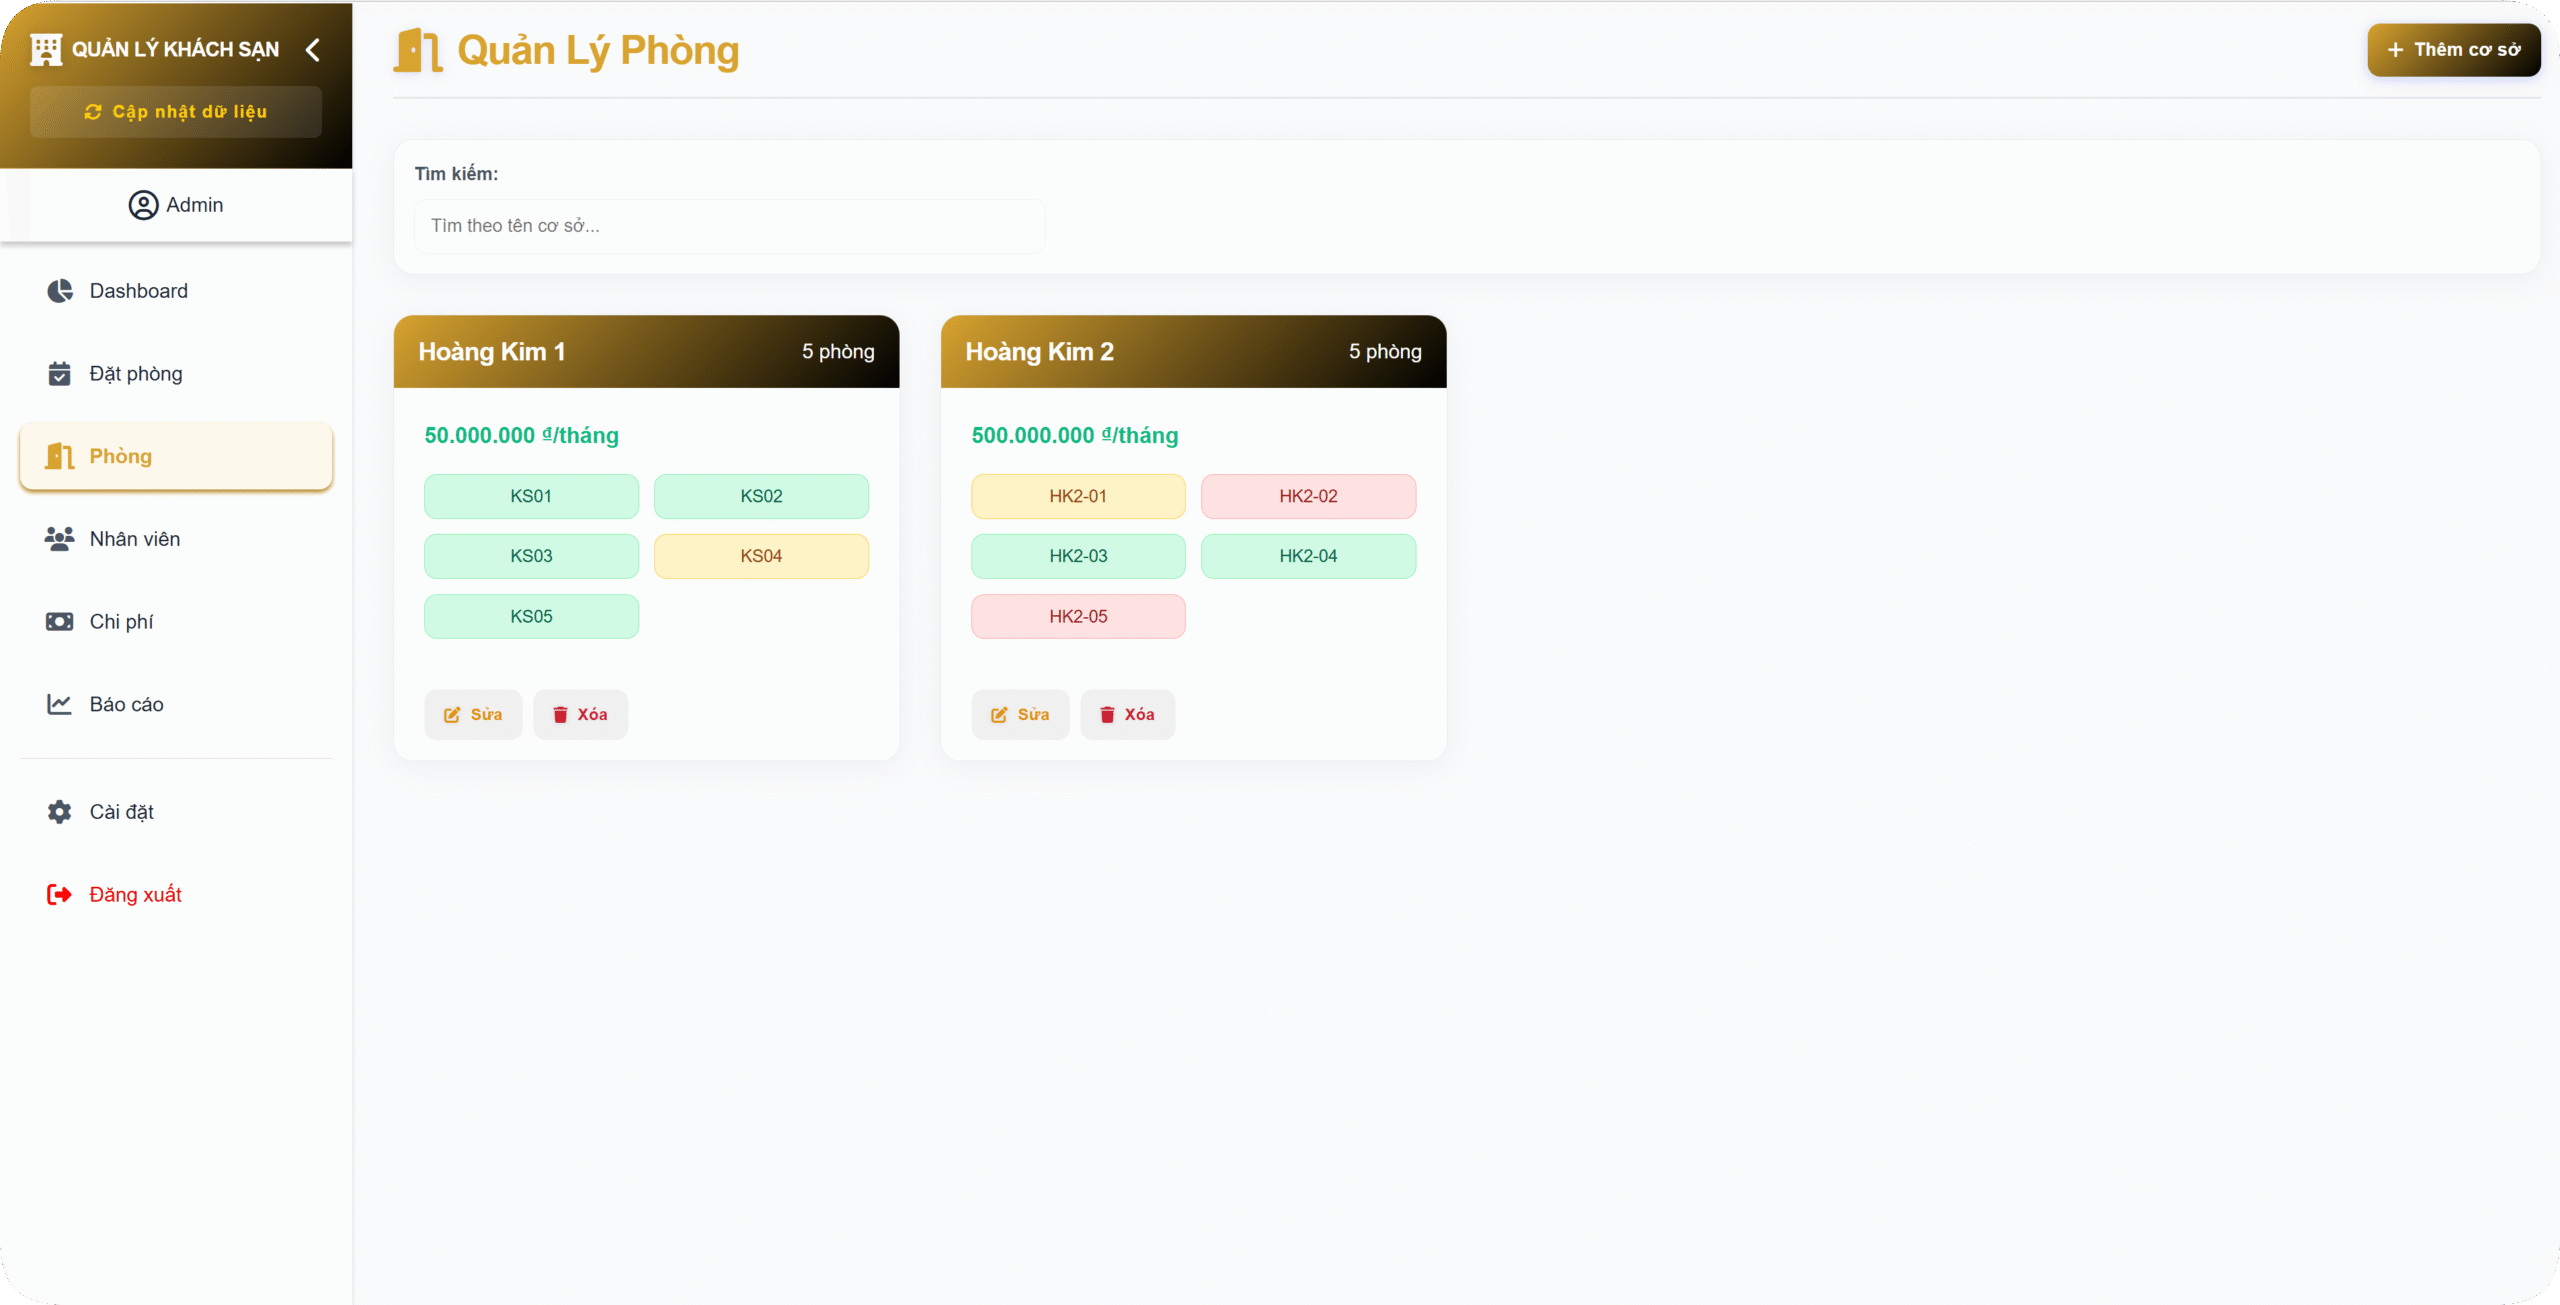Click the Chi phí money icon
Screen dimensions: 2560x1305
click(60, 622)
